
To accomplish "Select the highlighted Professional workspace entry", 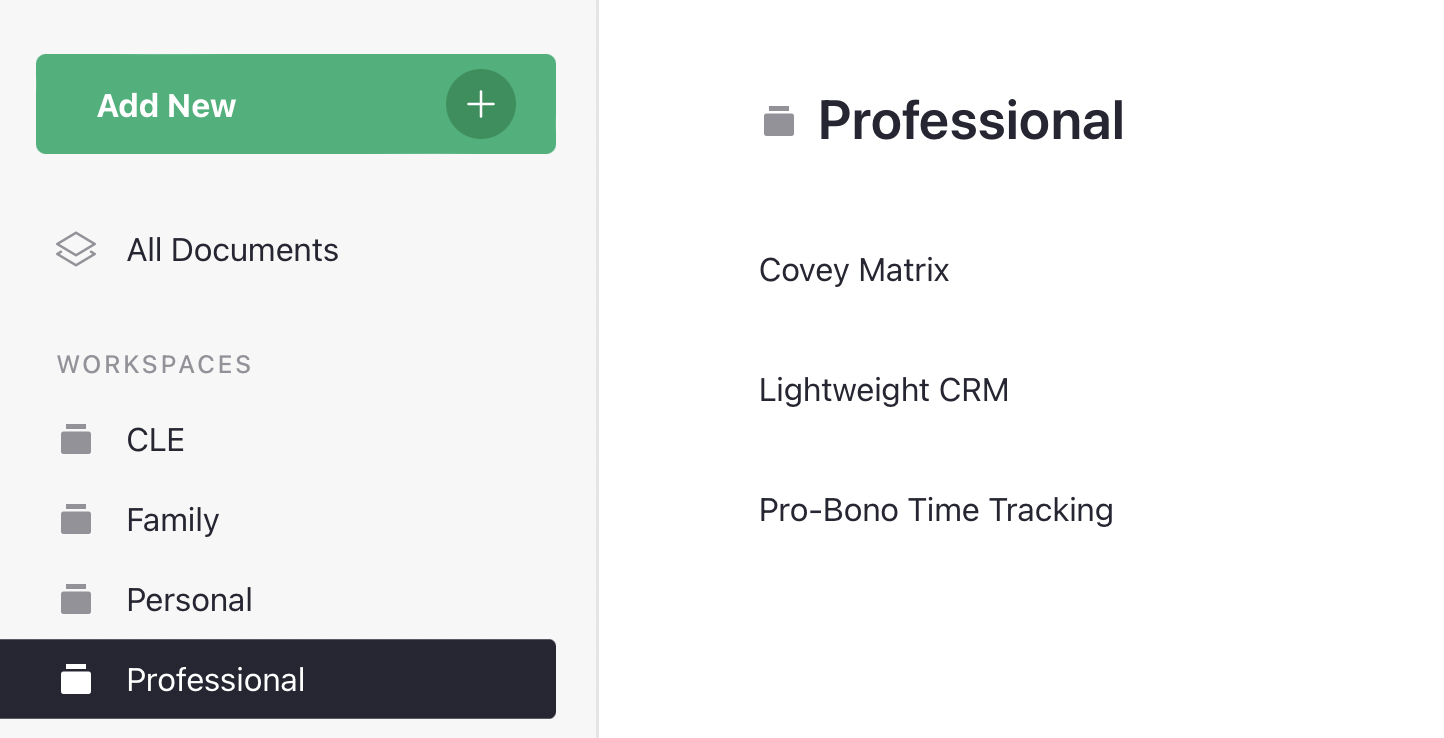I will (278, 679).
